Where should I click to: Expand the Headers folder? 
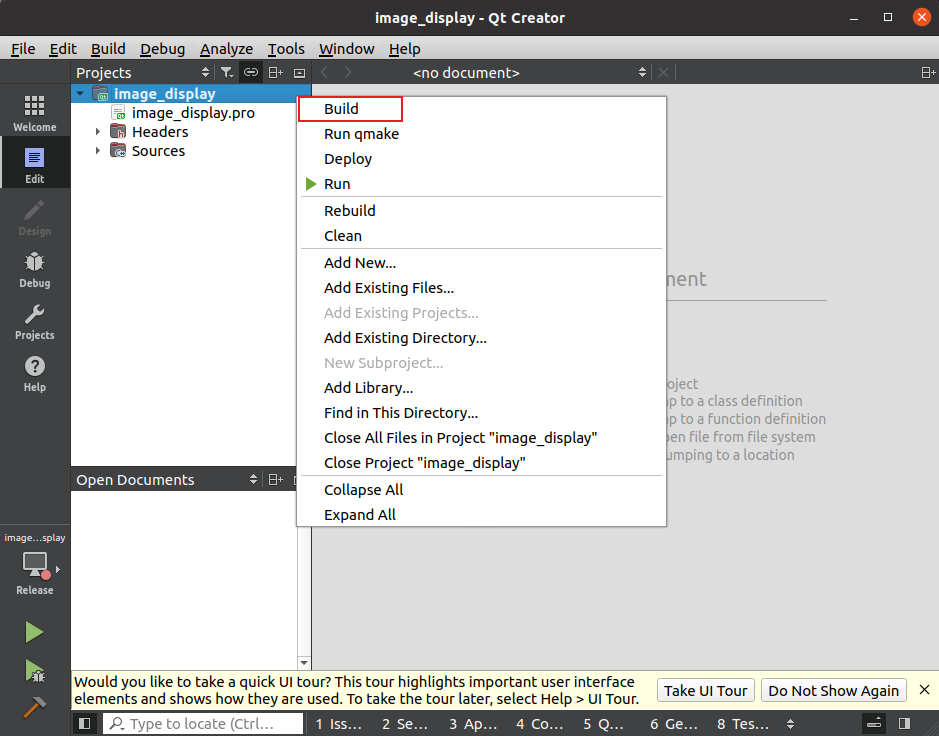click(x=98, y=132)
